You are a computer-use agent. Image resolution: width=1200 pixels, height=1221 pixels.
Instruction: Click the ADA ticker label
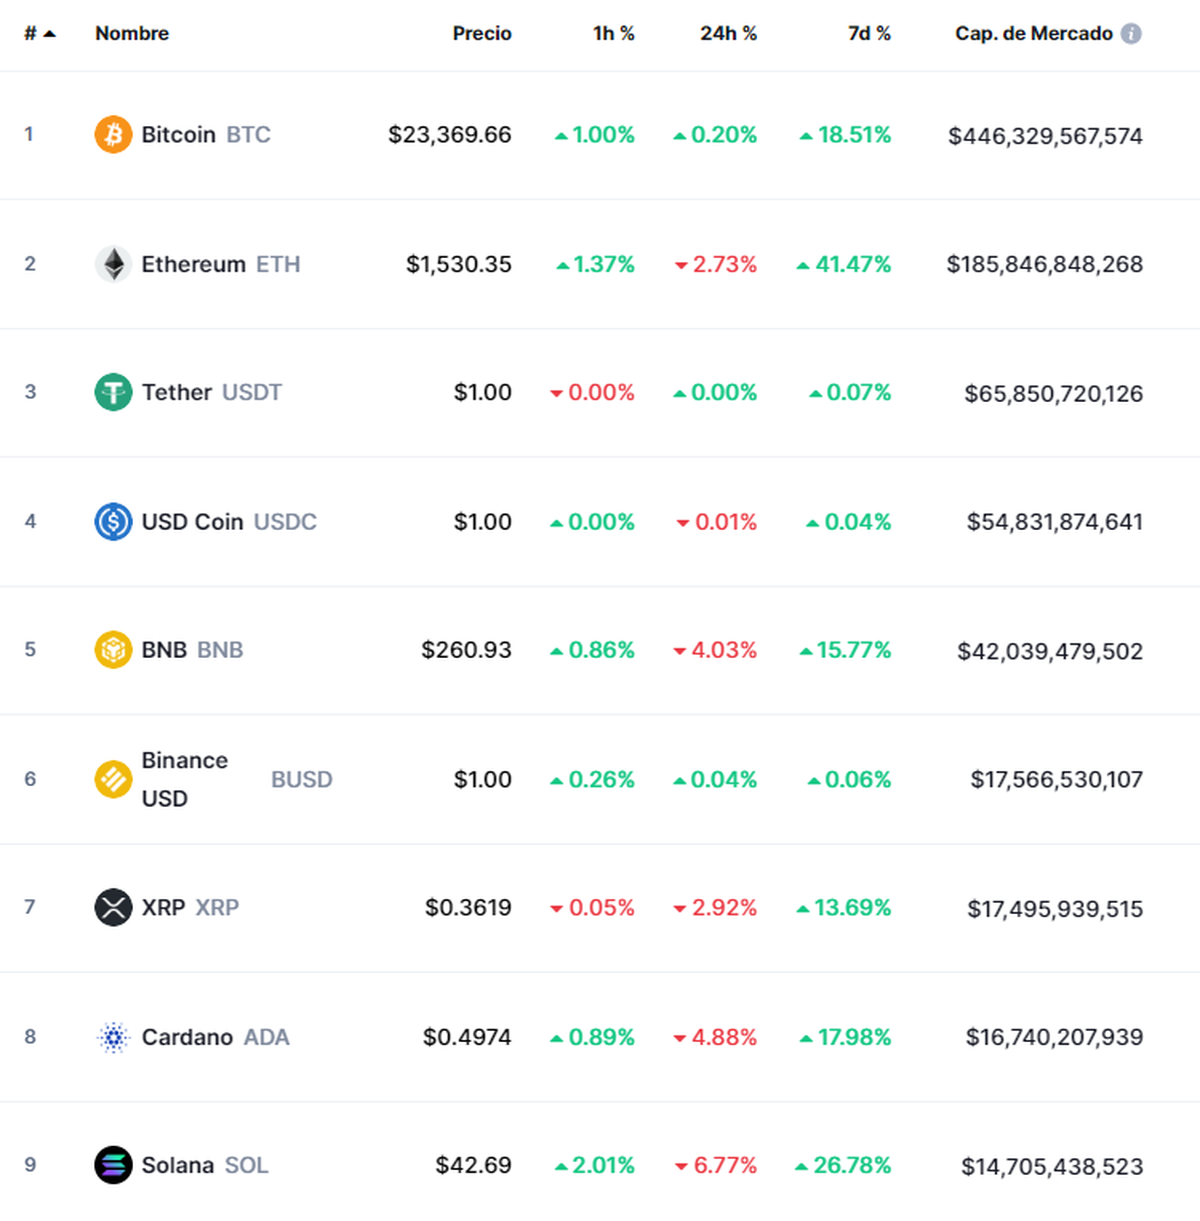[x=268, y=1037]
